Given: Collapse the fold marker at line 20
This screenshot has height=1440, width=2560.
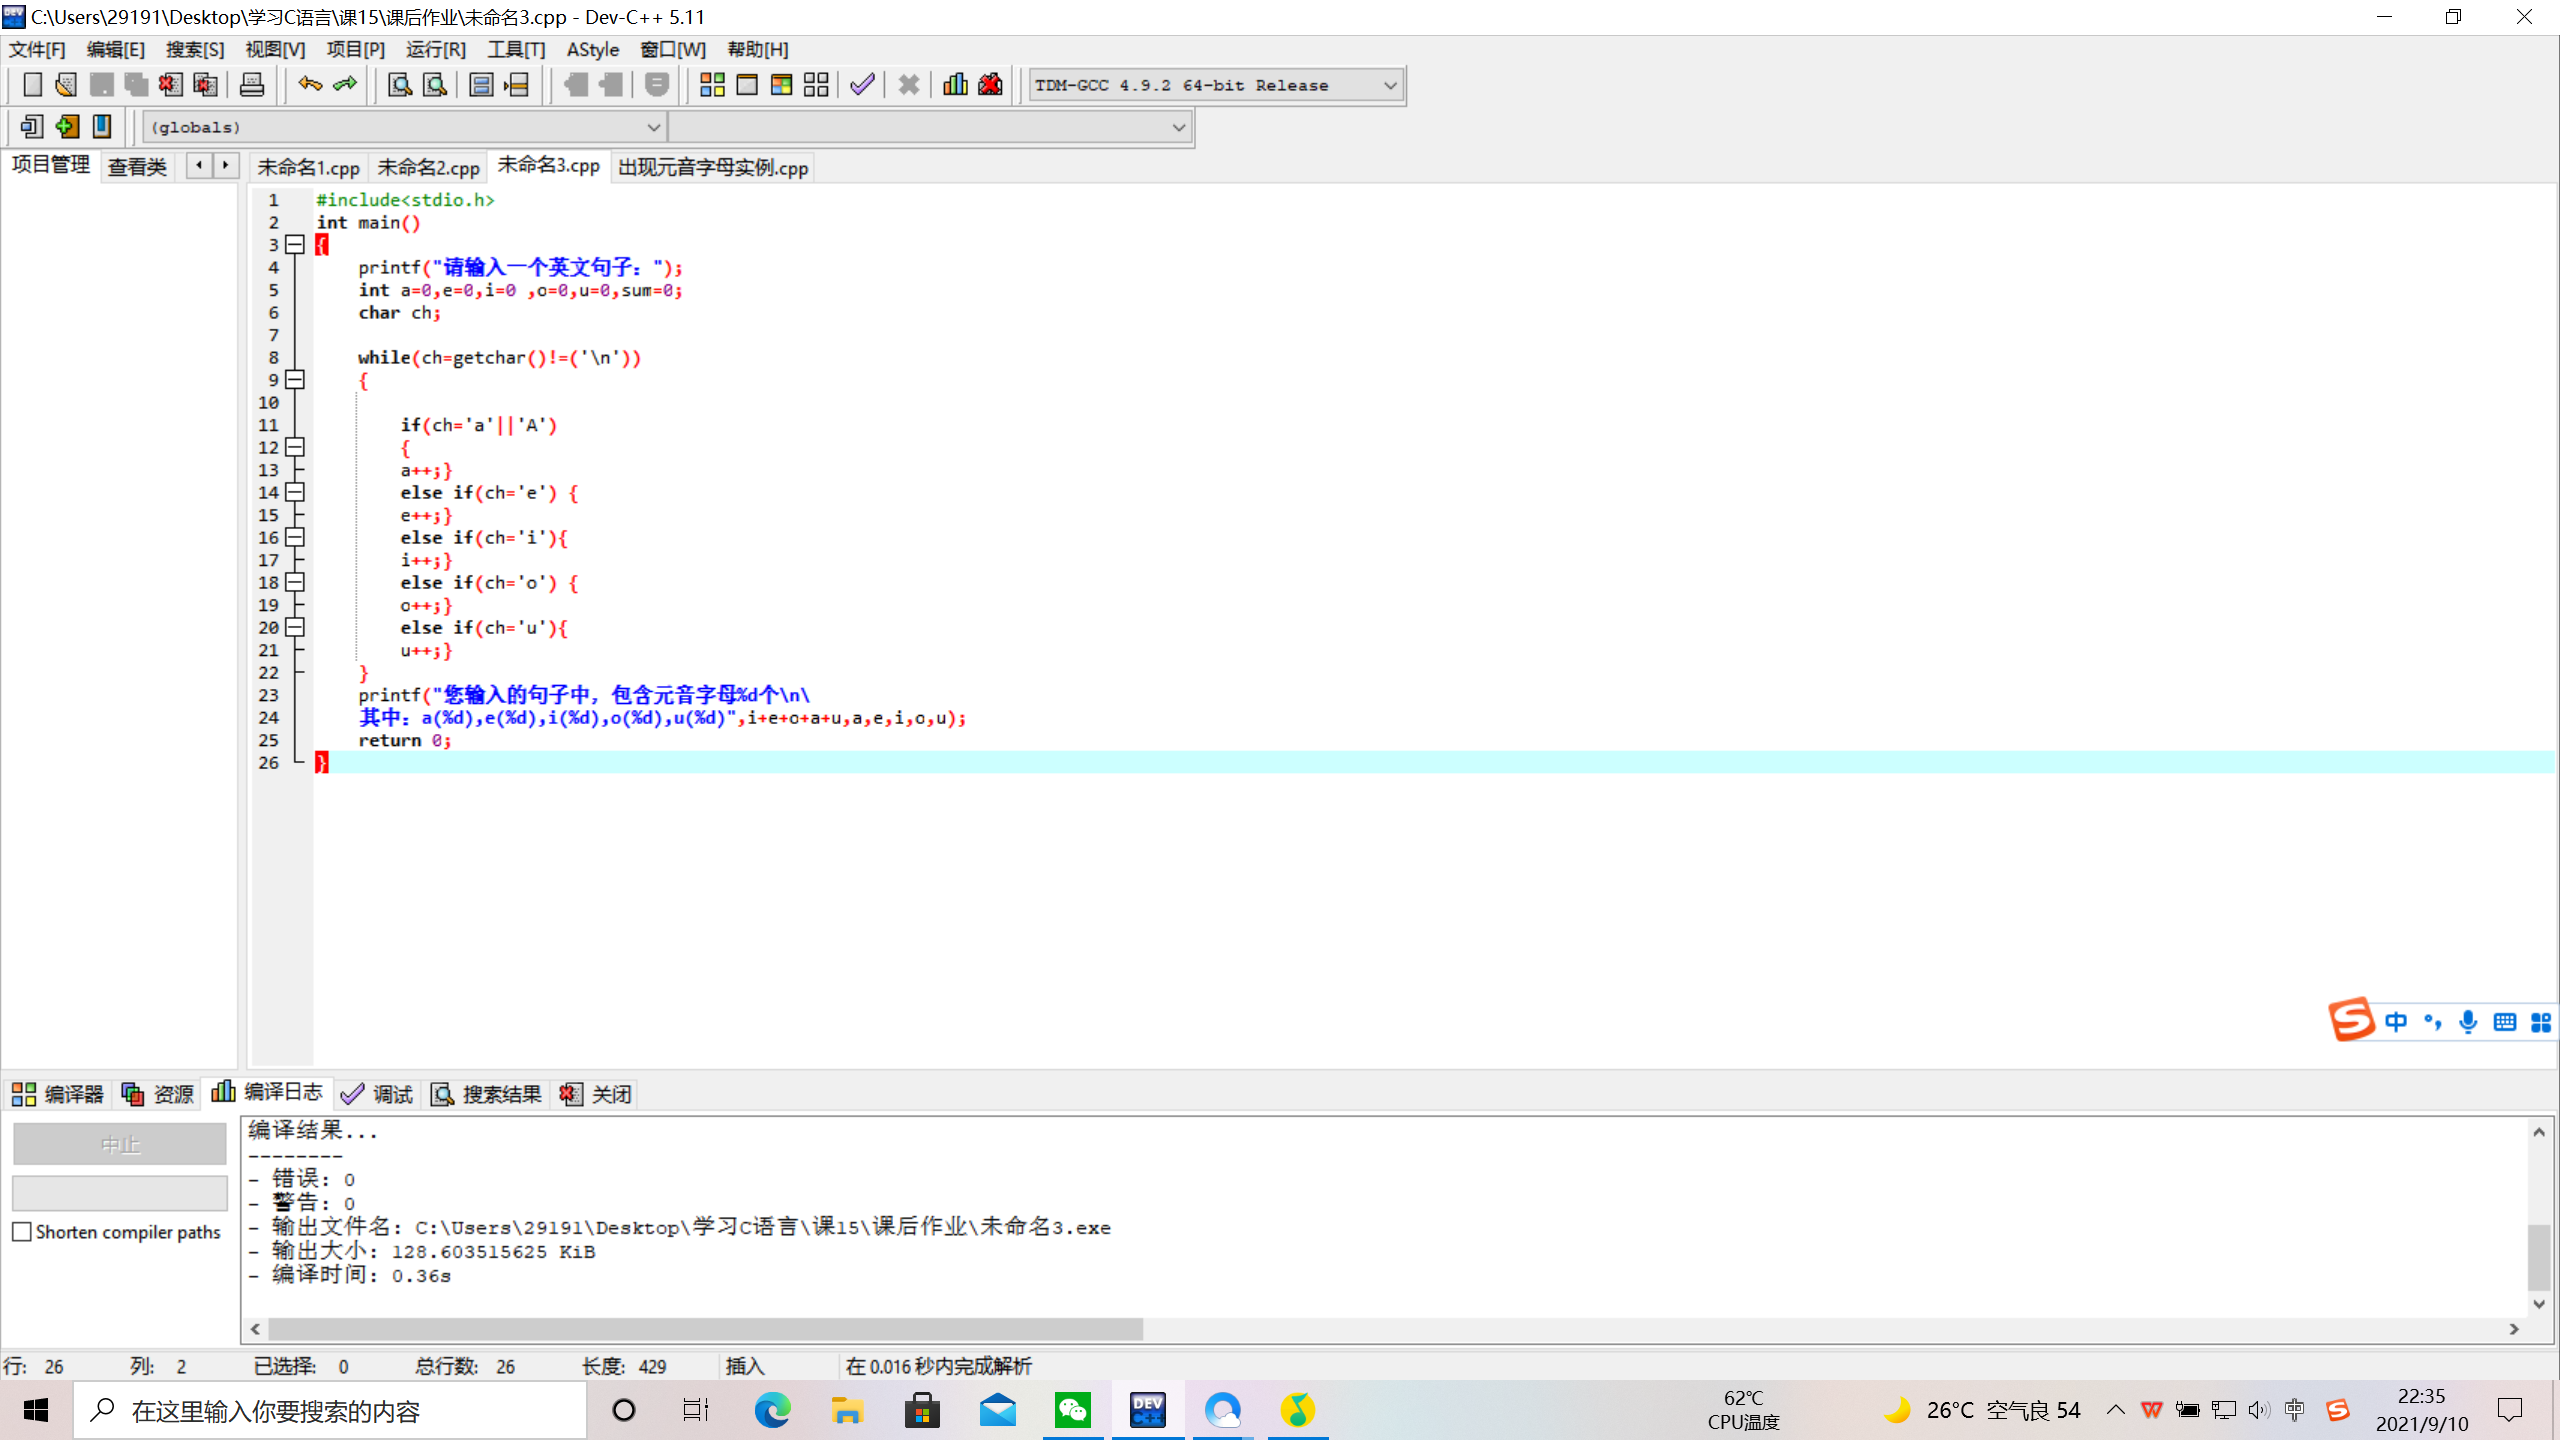Looking at the screenshot, I should tap(295, 627).
